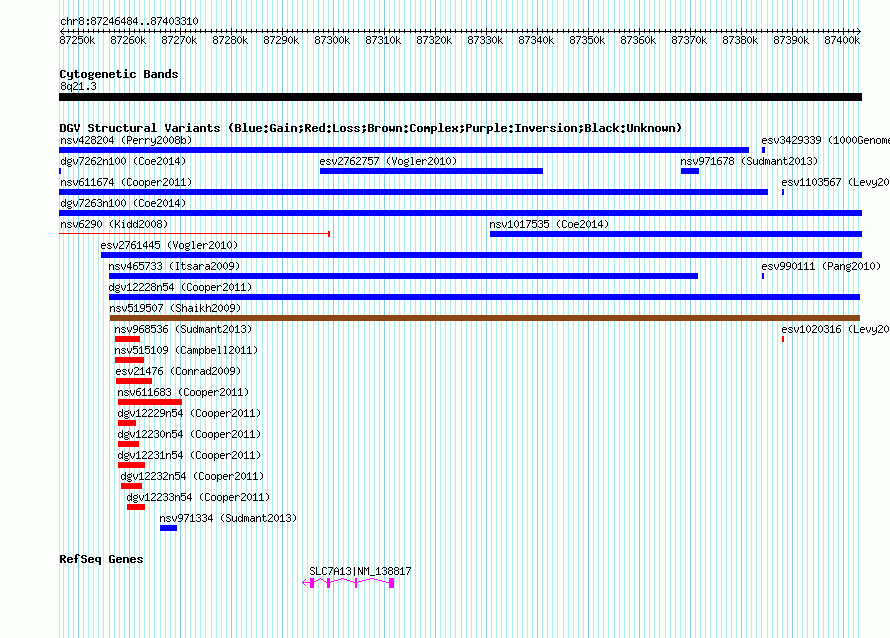Click the 87400k ruler position
The width and height of the screenshot is (890, 638).
click(x=842, y=40)
